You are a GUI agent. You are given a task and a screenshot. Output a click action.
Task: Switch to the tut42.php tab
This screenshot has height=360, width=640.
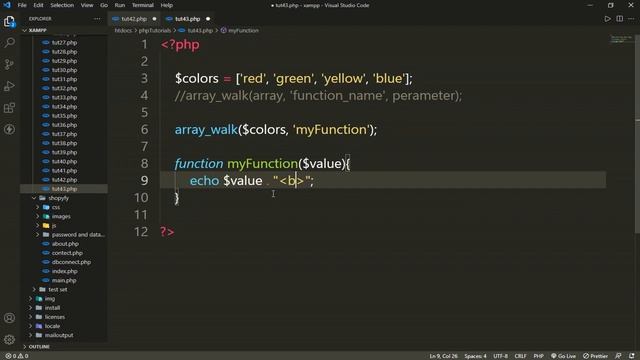pos(134,19)
